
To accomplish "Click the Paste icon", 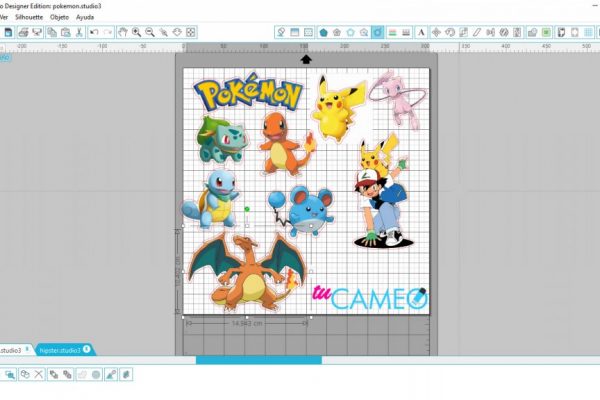I will coord(65,32).
